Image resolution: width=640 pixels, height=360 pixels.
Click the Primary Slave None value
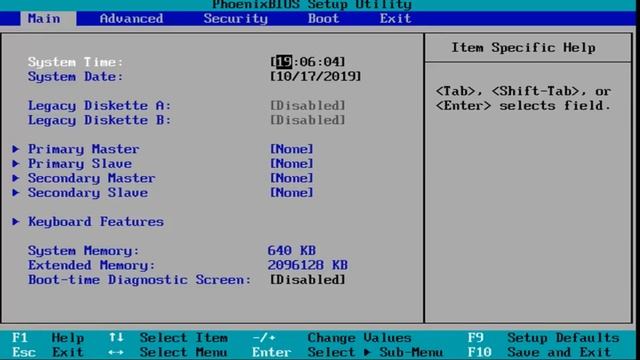pos(292,164)
